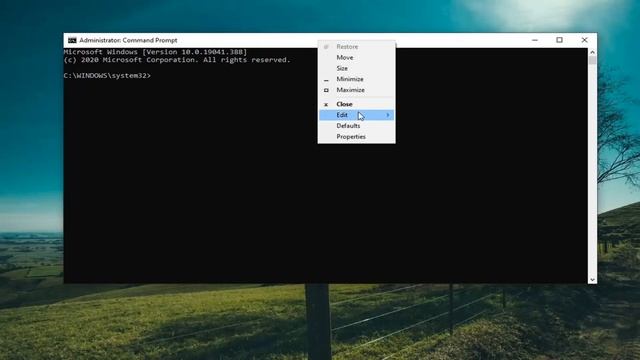This screenshot has width=640, height=360.
Task: Click the Microsoft Corporation copyright line
Action: 177,60
